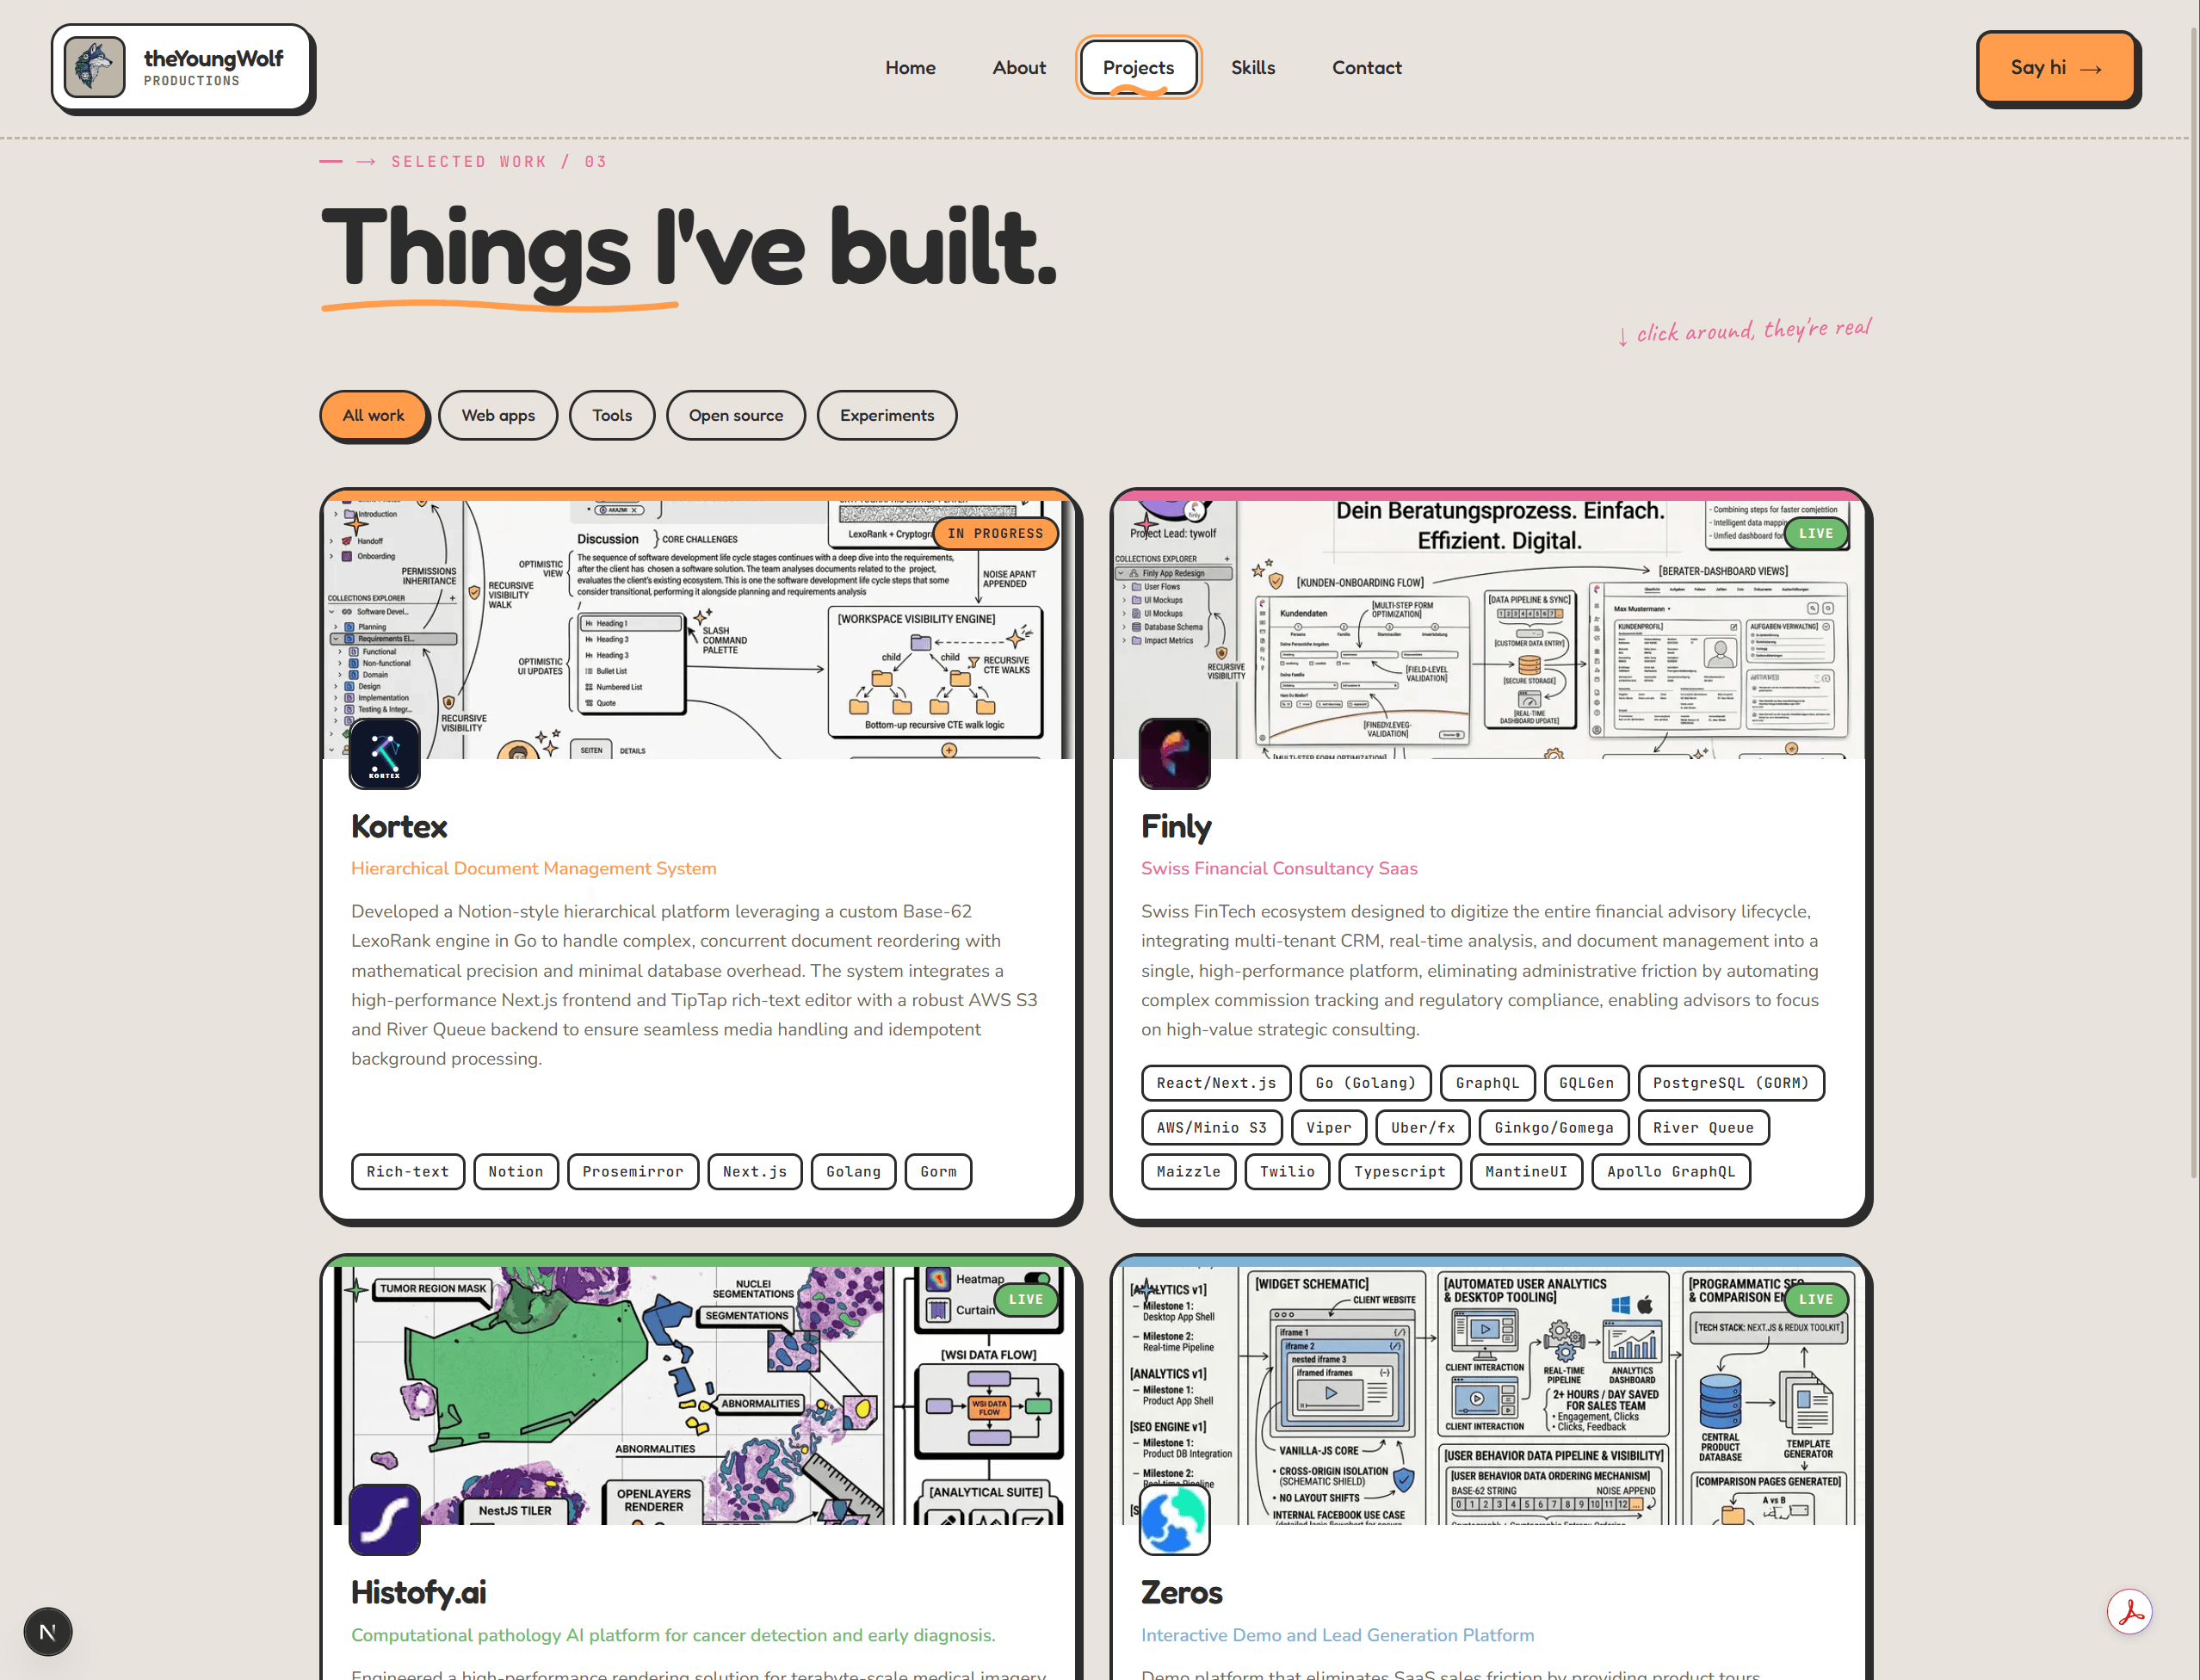
Task: Click the Kortex app icon
Action: (x=385, y=753)
